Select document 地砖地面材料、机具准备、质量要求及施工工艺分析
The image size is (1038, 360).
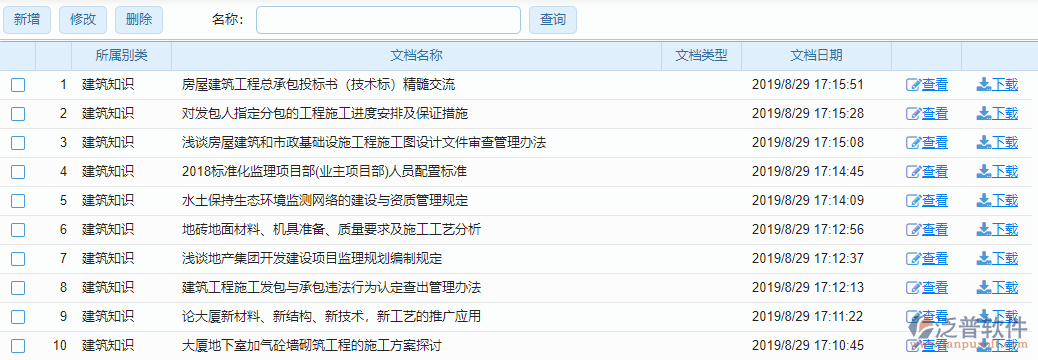(331, 230)
